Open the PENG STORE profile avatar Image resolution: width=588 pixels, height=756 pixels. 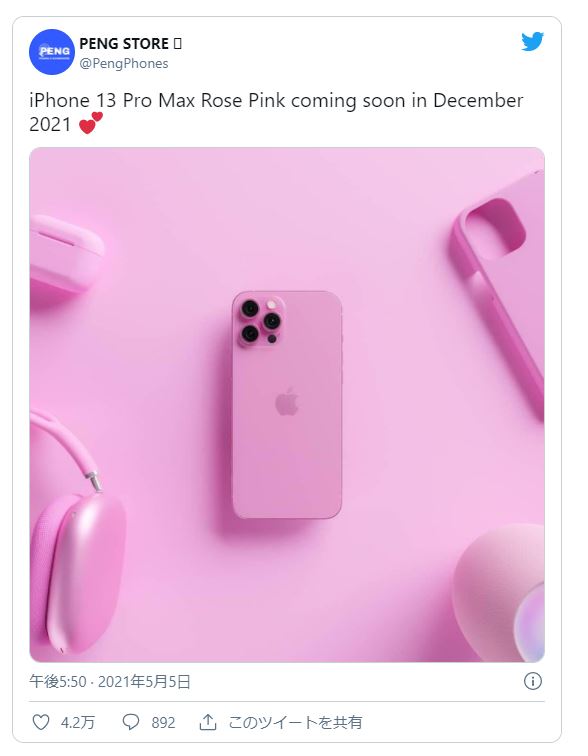pyautogui.click(x=52, y=52)
